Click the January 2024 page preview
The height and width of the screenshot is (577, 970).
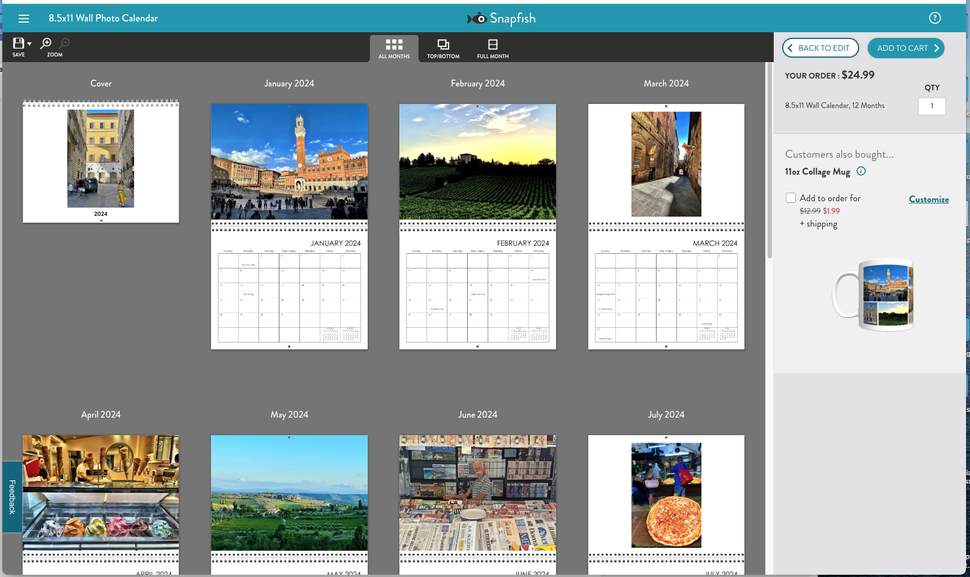coord(289,225)
